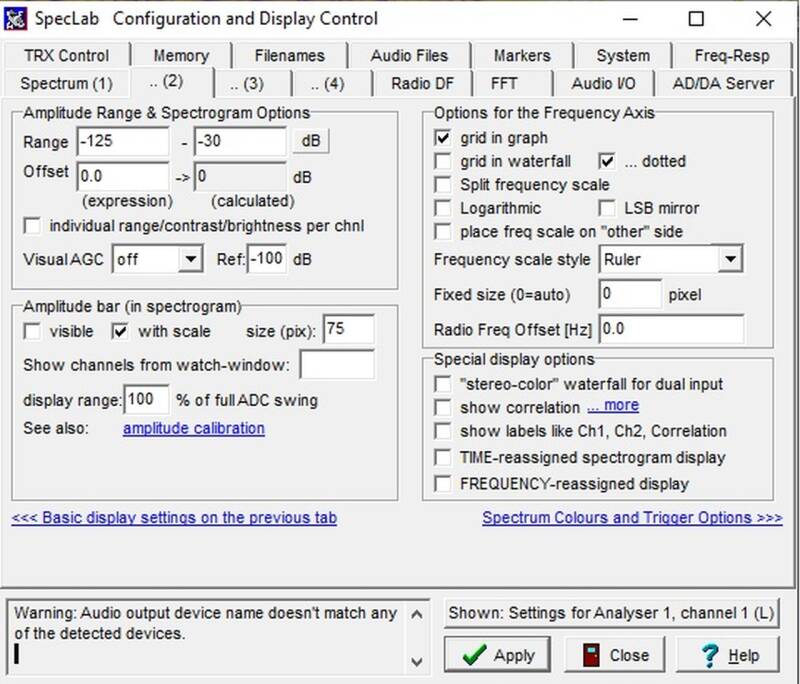Select the .. (3) spectrum tab

tap(246, 83)
